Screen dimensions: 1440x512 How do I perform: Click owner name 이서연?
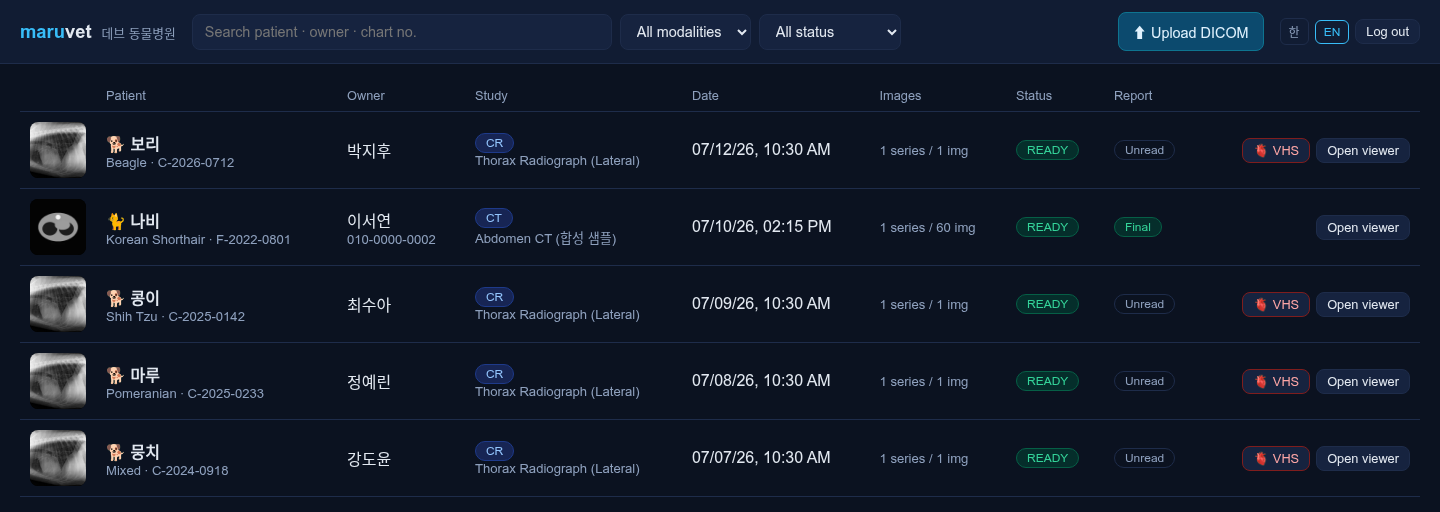(369, 221)
